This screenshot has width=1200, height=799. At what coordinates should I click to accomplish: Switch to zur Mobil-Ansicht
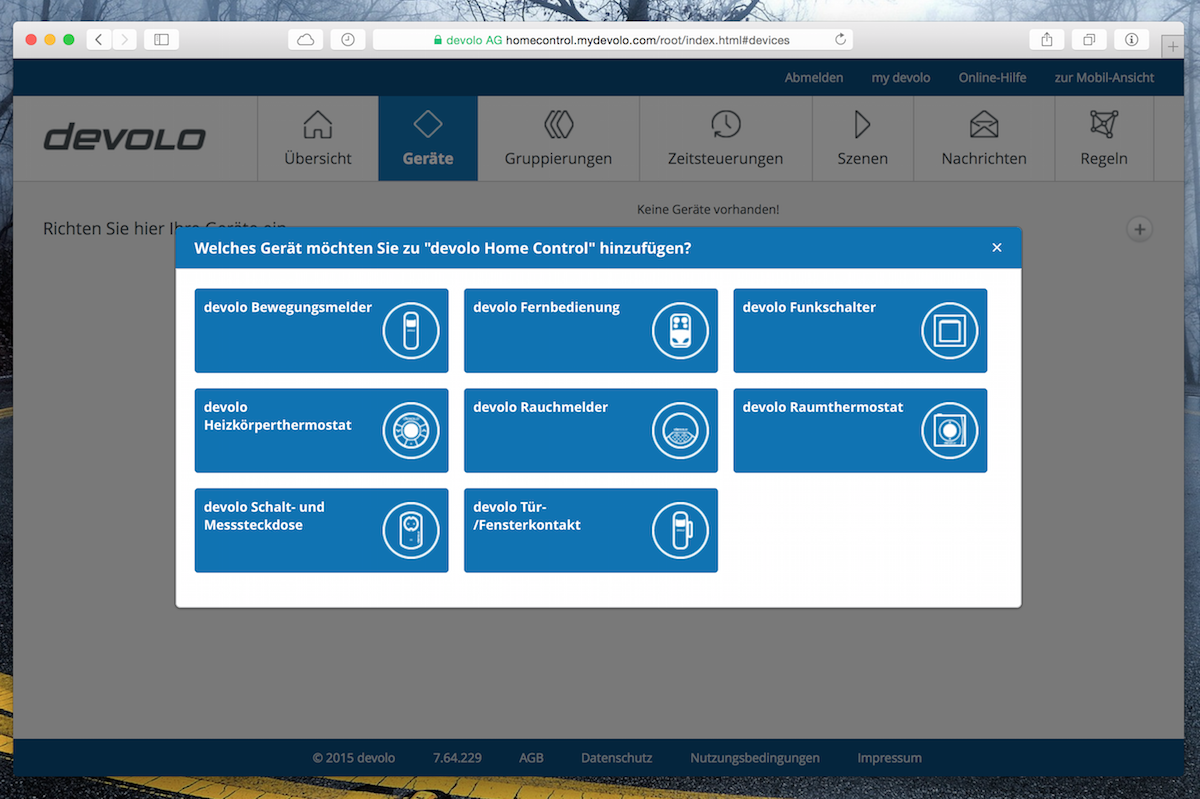tap(1104, 78)
